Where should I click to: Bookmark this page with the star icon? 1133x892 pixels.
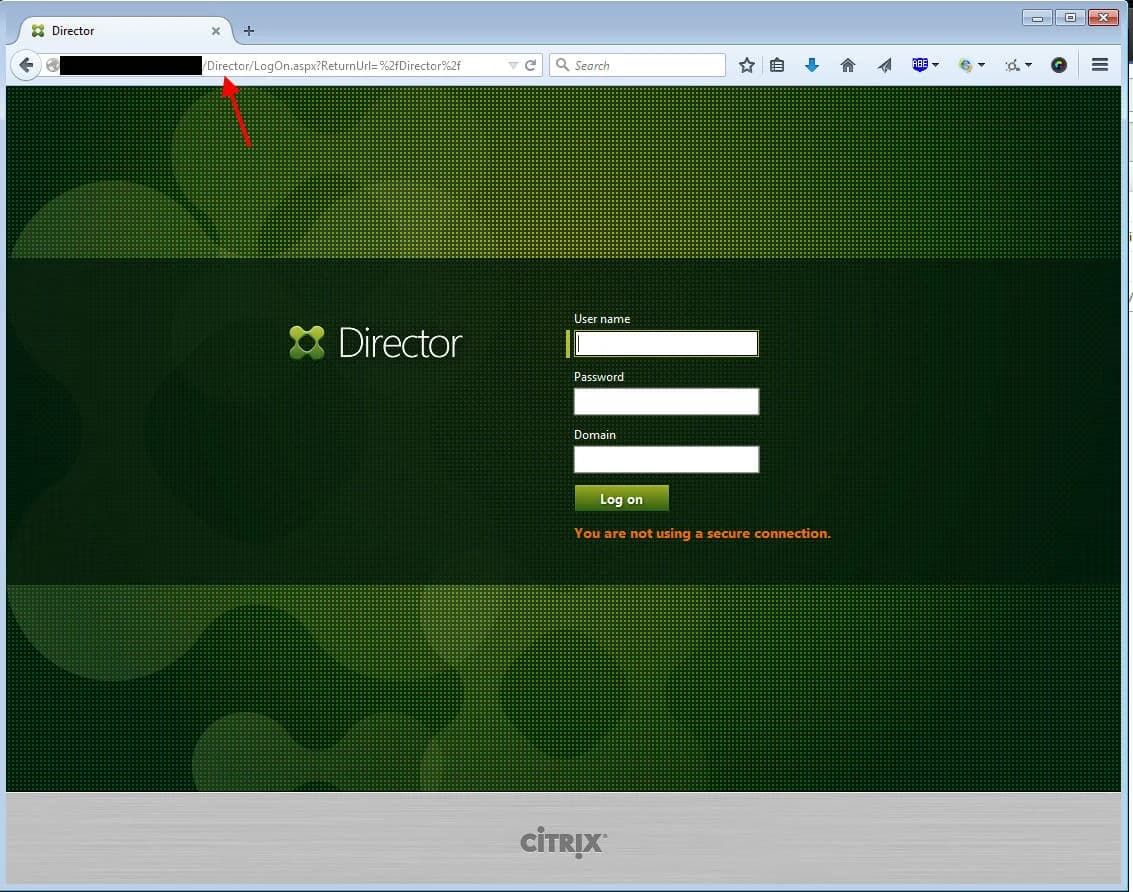tap(746, 65)
